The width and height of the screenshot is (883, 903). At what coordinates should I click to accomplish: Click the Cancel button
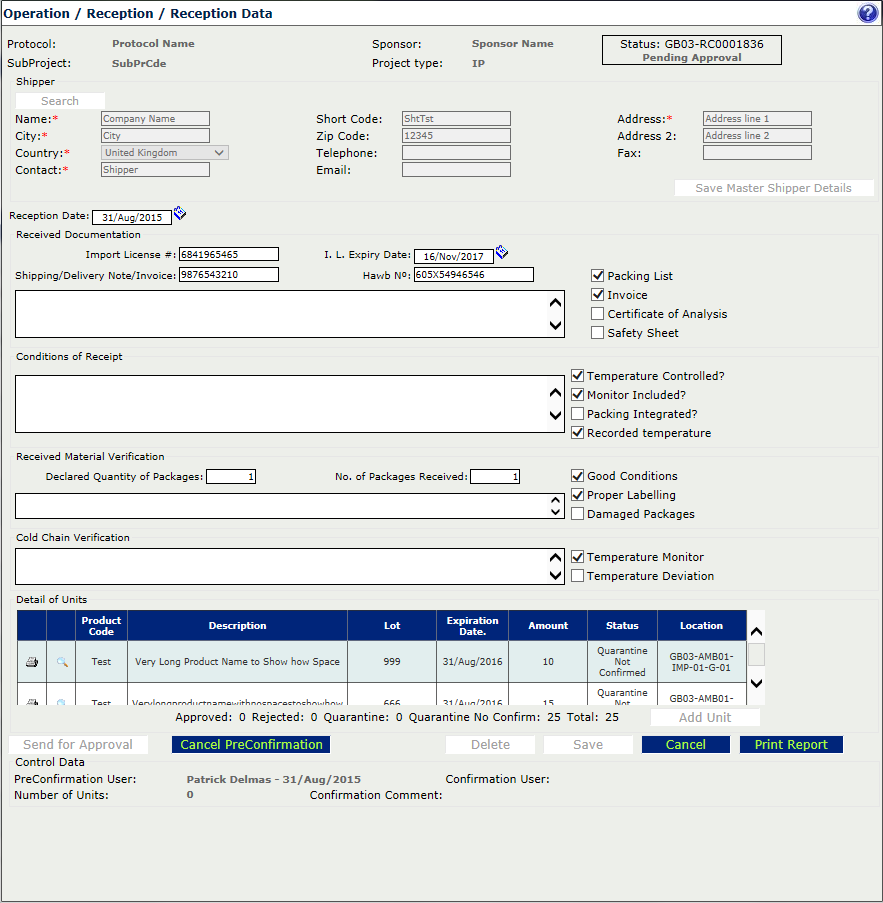click(685, 745)
